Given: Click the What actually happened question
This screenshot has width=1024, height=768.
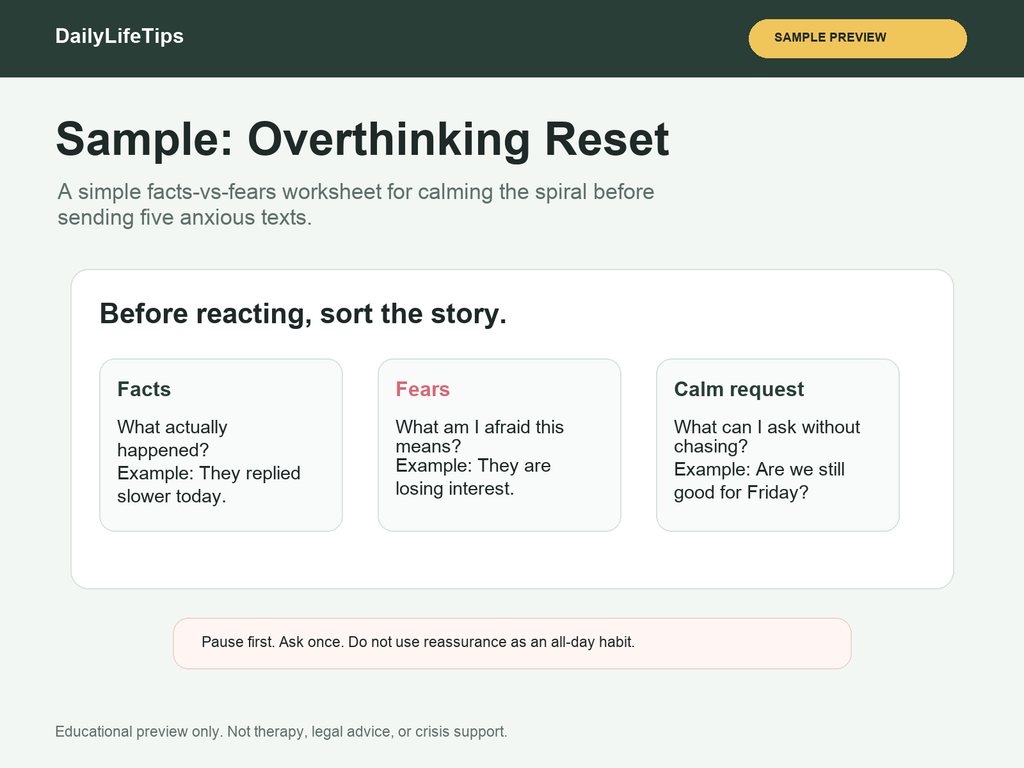Looking at the screenshot, I should click(172, 438).
